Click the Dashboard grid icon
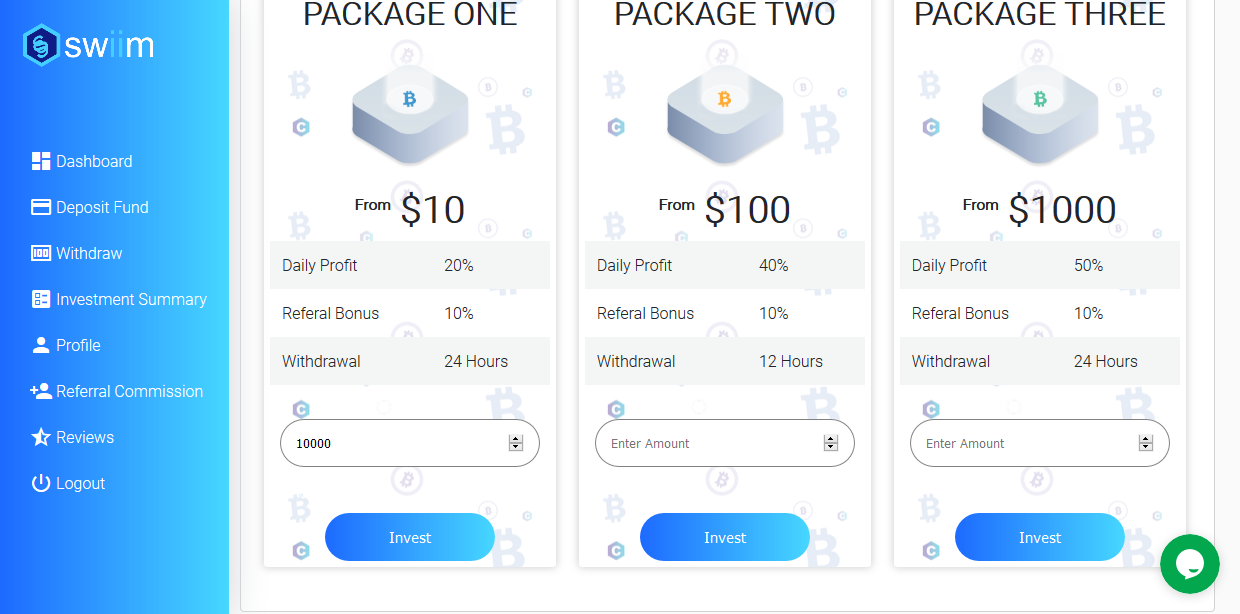Viewport: 1240px width, 614px height. point(41,161)
